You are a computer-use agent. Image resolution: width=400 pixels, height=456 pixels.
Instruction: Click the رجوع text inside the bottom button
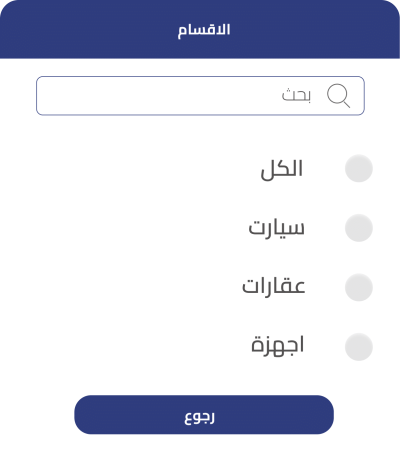click(x=199, y=416)
